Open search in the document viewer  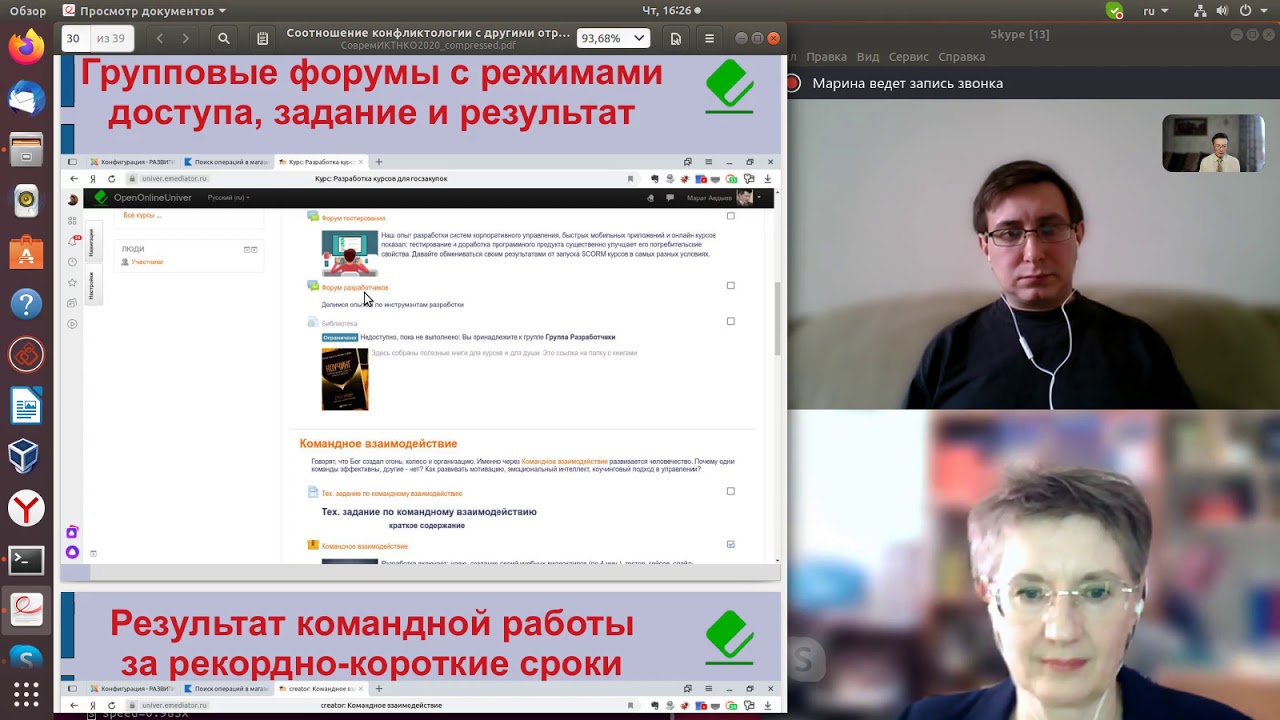click(x=224, y=39)
